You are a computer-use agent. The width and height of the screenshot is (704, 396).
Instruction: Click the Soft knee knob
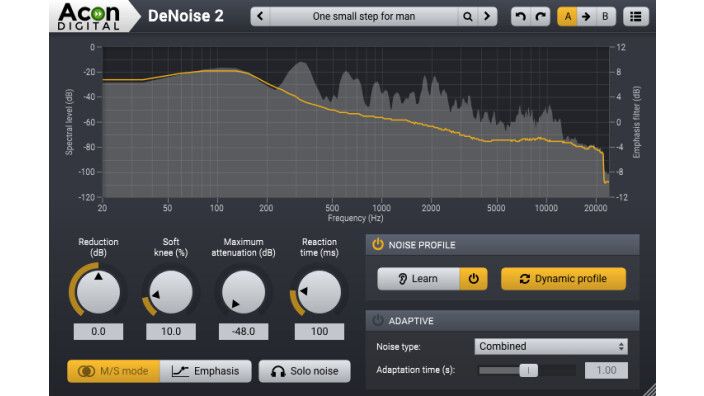click(171, 292)
